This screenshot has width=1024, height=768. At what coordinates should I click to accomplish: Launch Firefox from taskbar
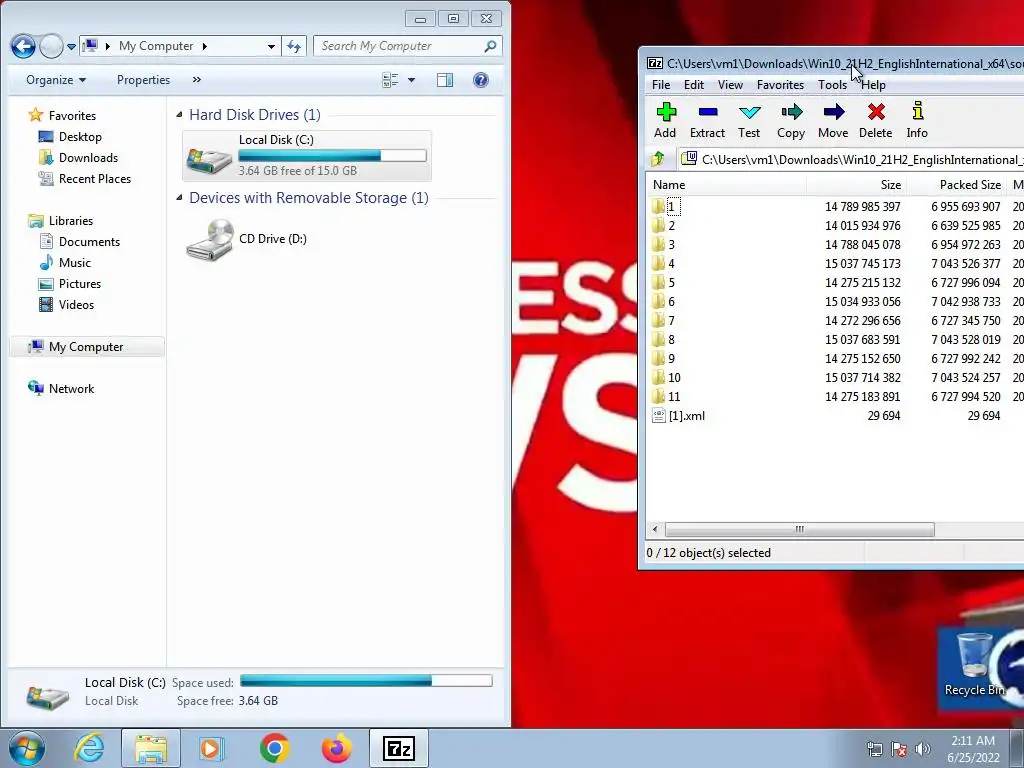coord(337,748)
